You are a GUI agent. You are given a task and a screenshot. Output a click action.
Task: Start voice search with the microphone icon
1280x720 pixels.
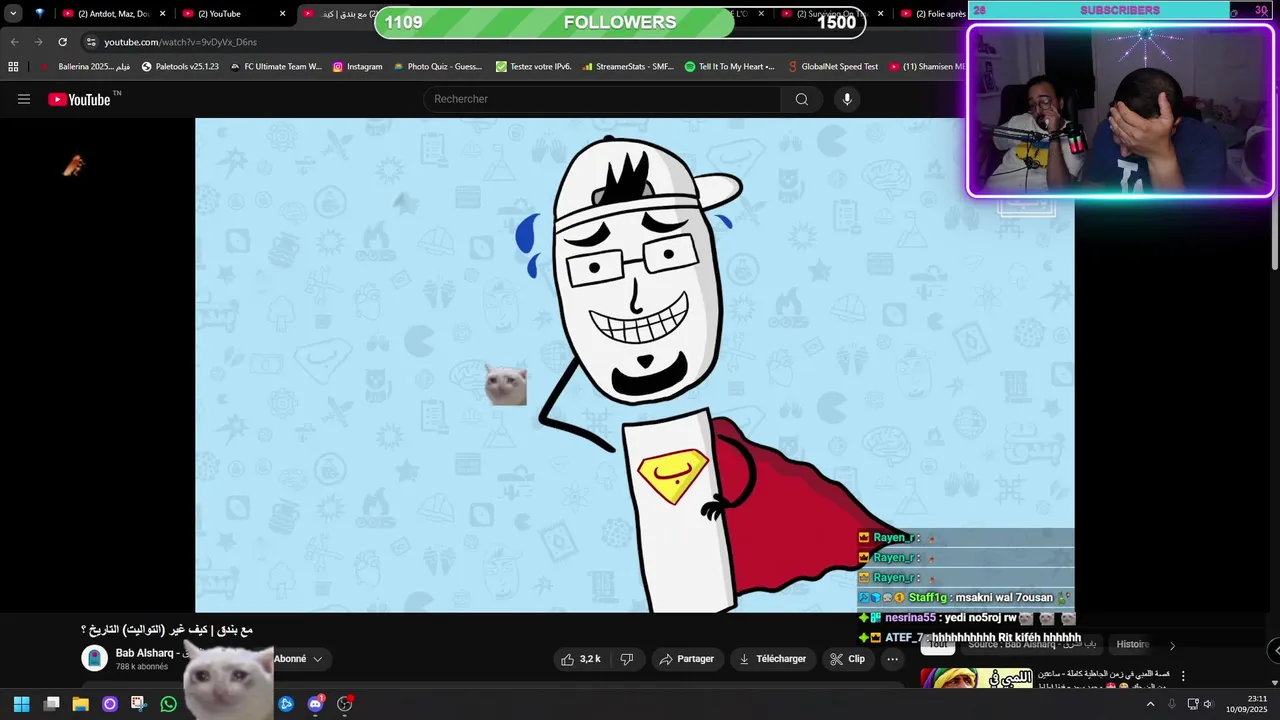click(847, 99)
